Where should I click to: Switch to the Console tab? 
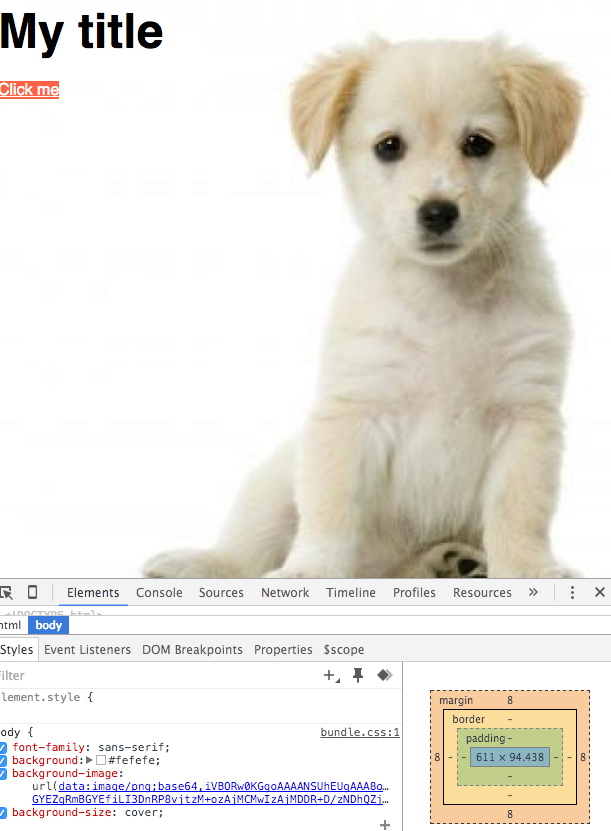pos(159,592)
